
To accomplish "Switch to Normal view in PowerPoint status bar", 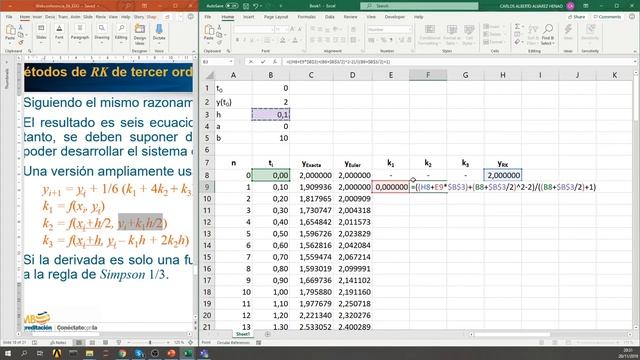I will pyautogui.click(x=79, y=342).
